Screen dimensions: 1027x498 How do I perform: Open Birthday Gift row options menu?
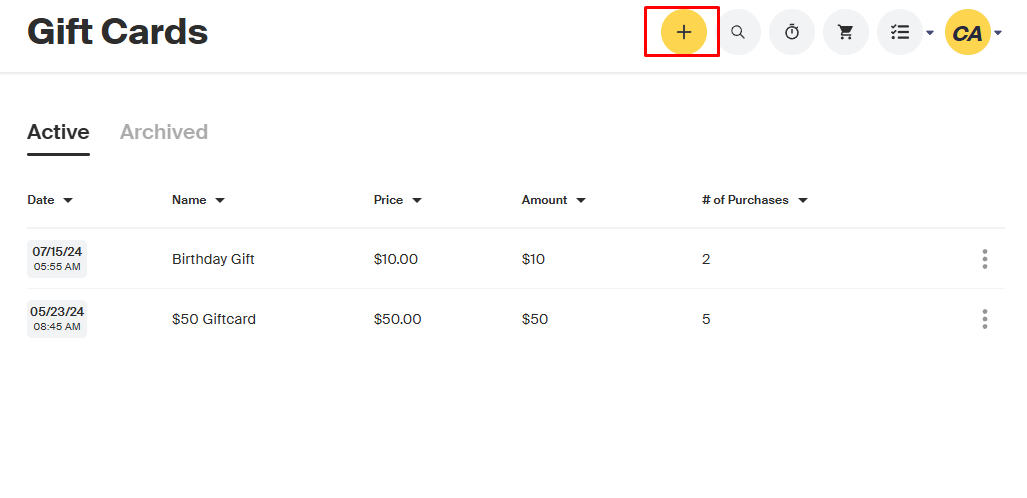click(984, 259)
